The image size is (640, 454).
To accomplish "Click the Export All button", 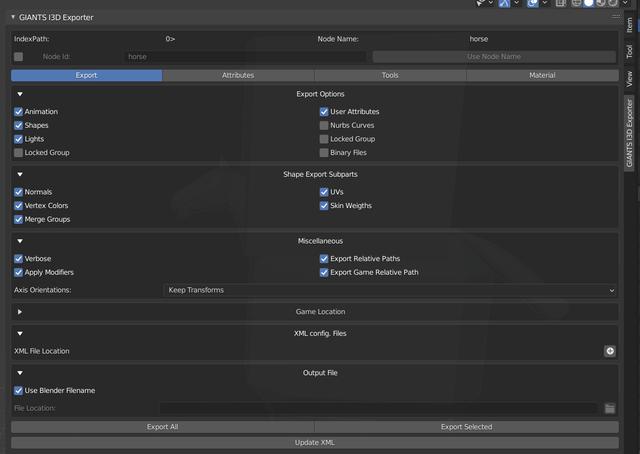I will [162, 427].
